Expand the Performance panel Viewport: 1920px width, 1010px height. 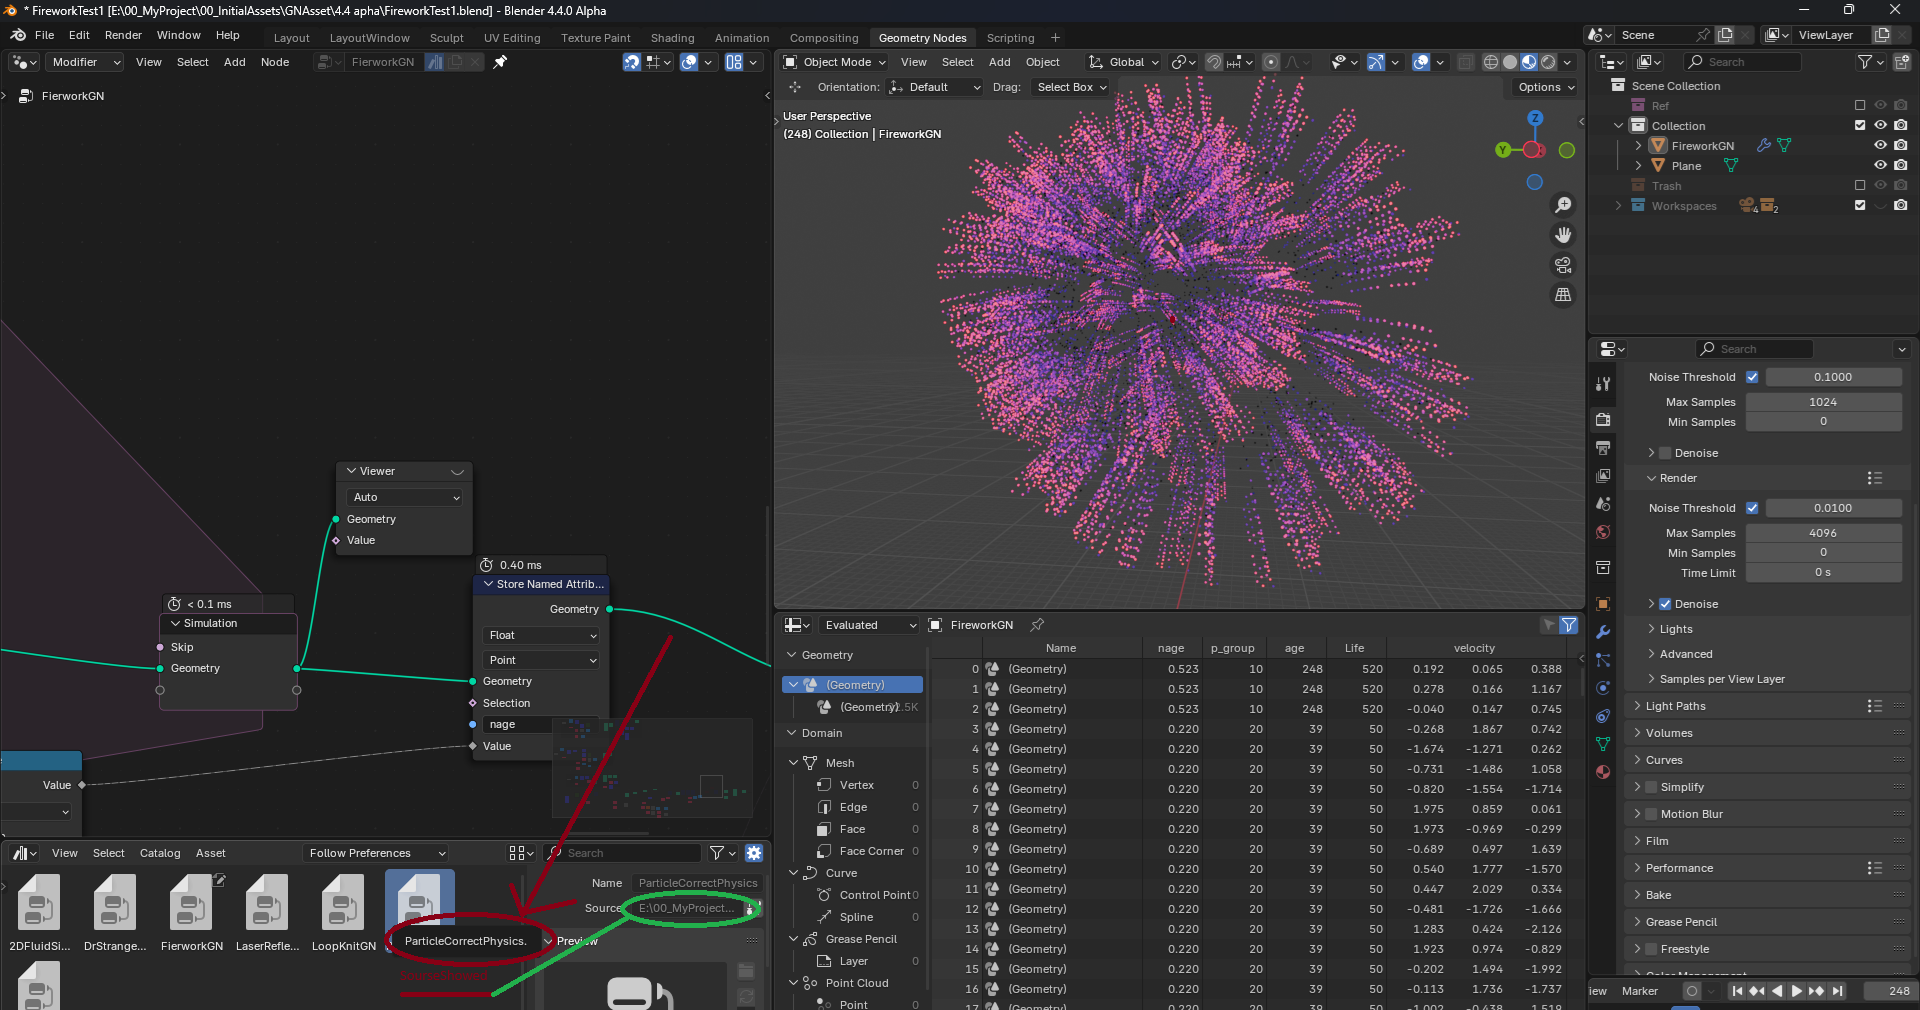pos(1679,868)
